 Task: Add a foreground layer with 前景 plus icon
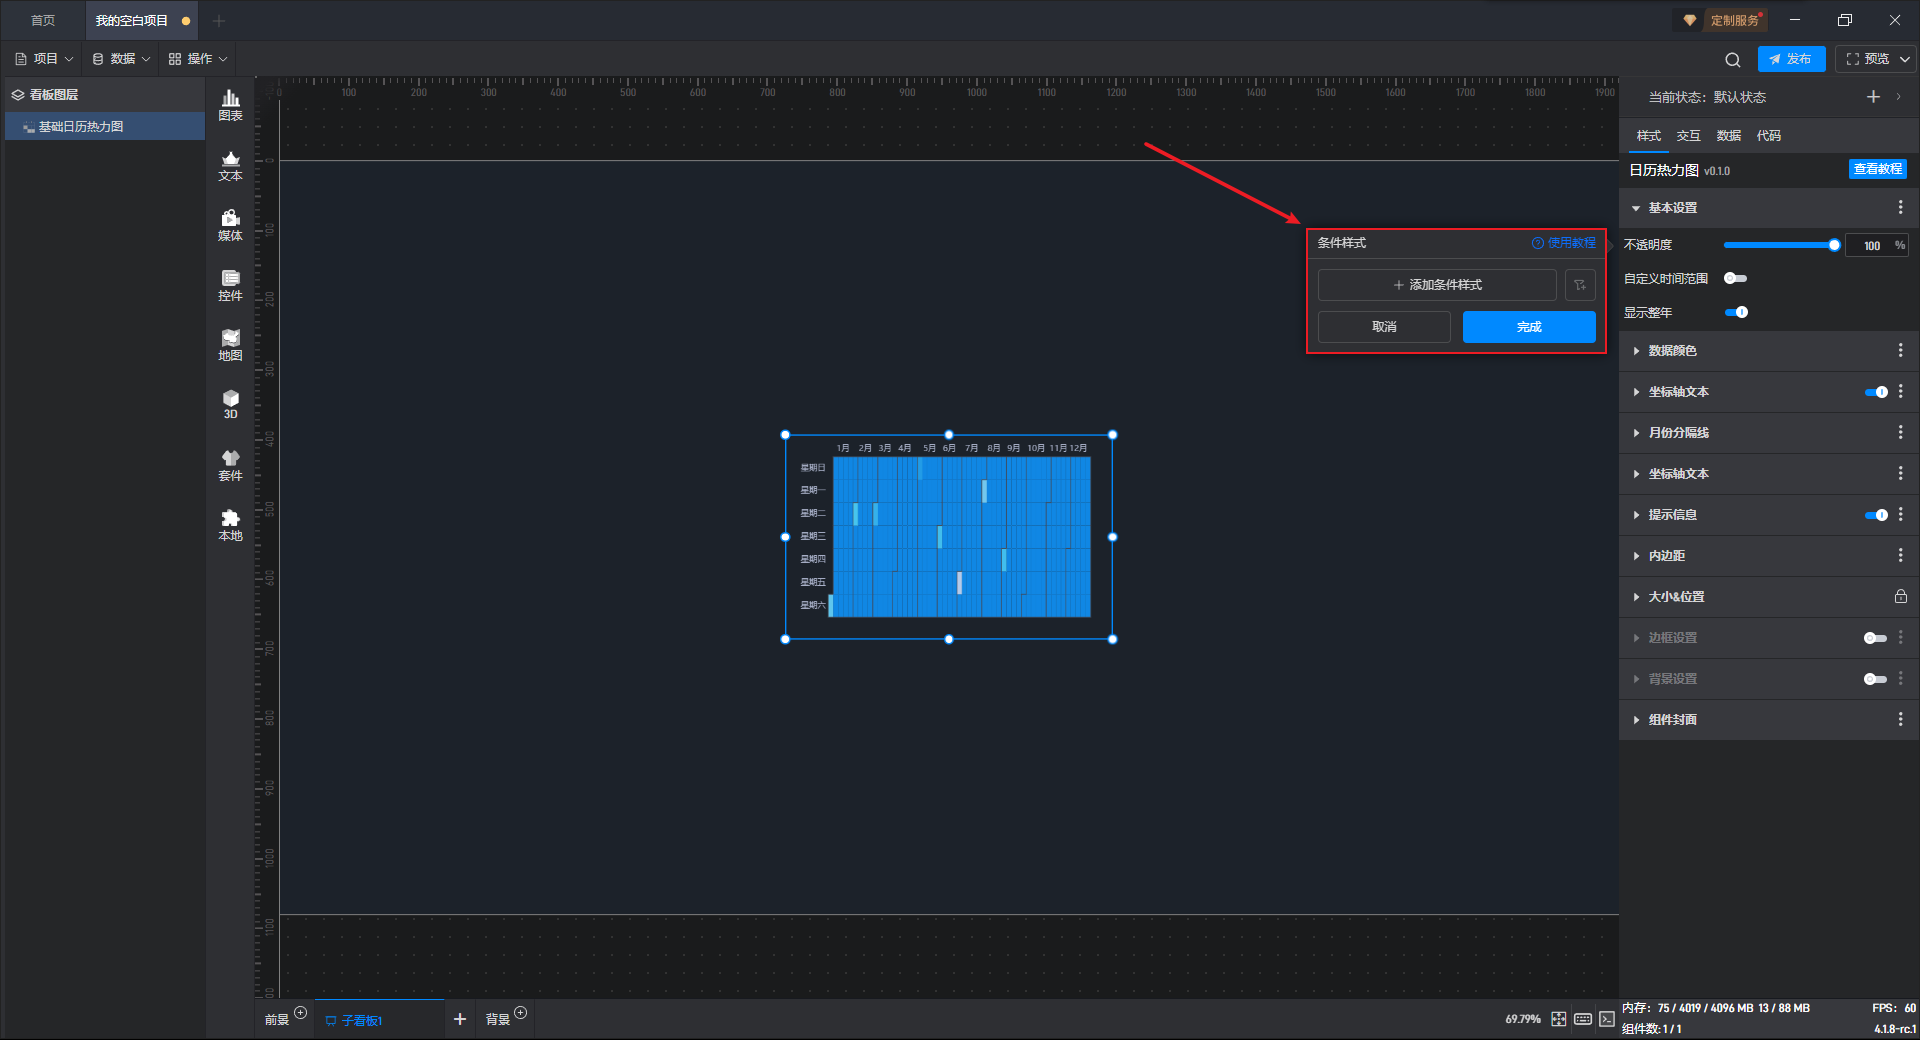coord(300,1013)
